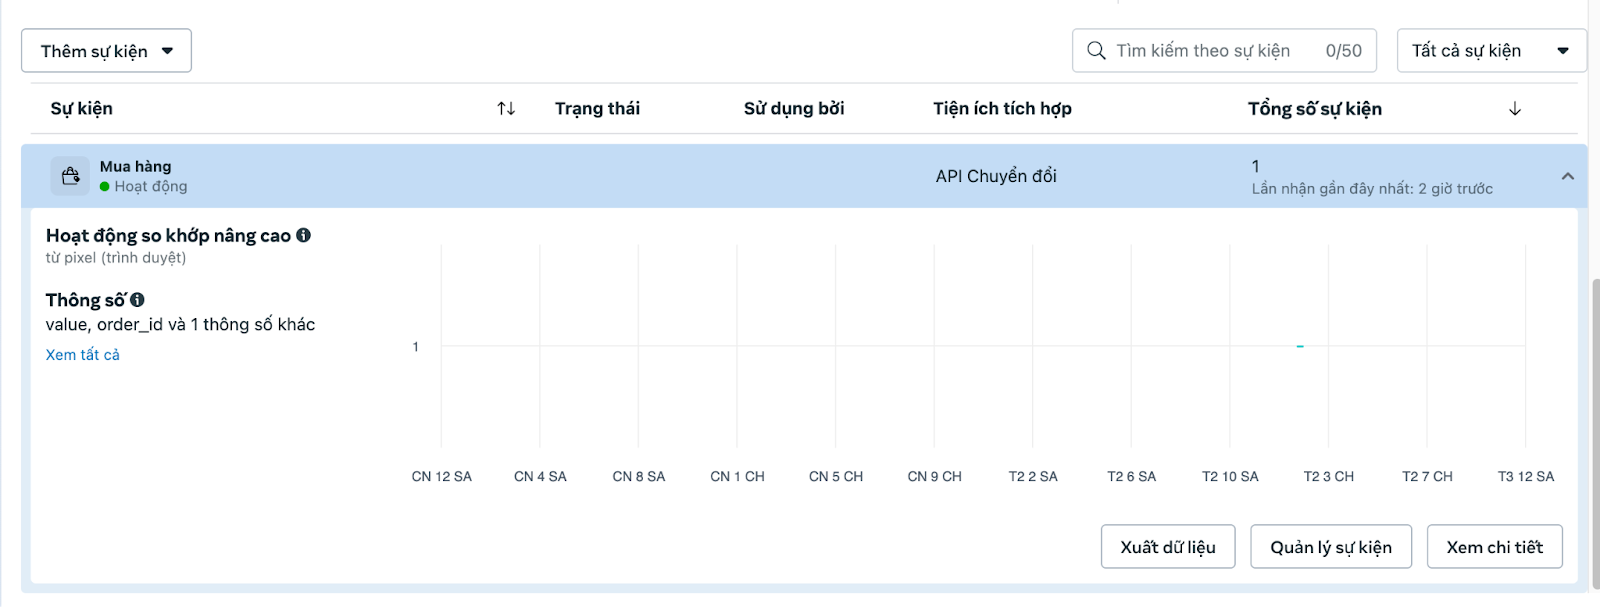Screen dimensions: 1600x607
Task: Click the Xuất dữ liệu button
Action: pyautogui.click(x=1168, y=547)
